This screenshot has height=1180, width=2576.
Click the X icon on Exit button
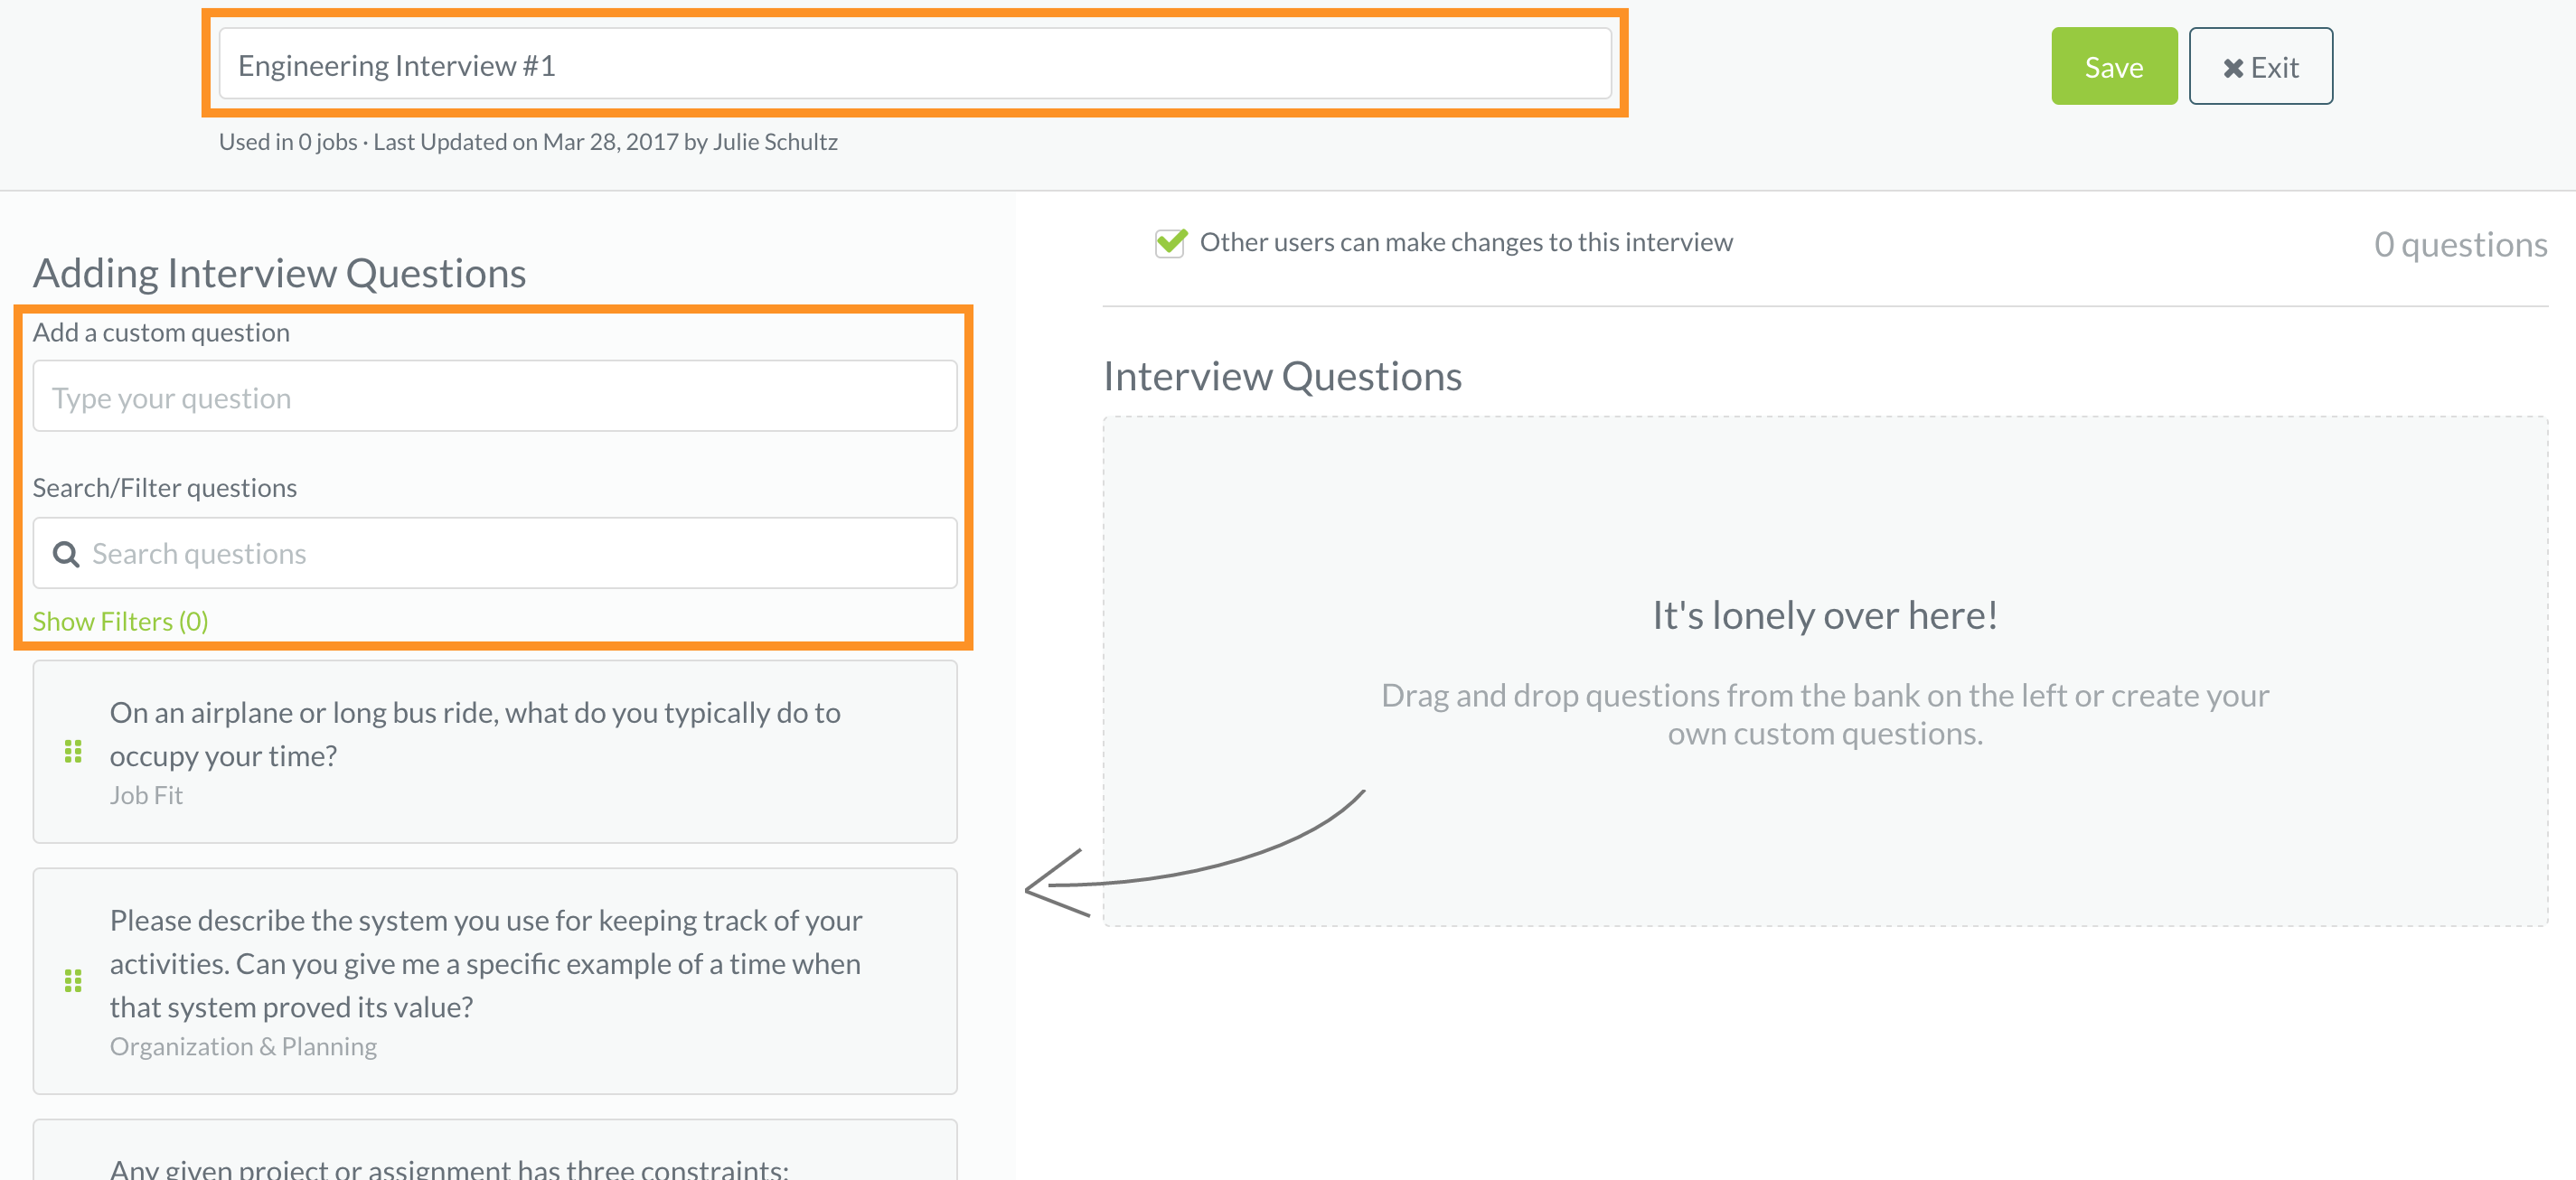[2232, 68]
